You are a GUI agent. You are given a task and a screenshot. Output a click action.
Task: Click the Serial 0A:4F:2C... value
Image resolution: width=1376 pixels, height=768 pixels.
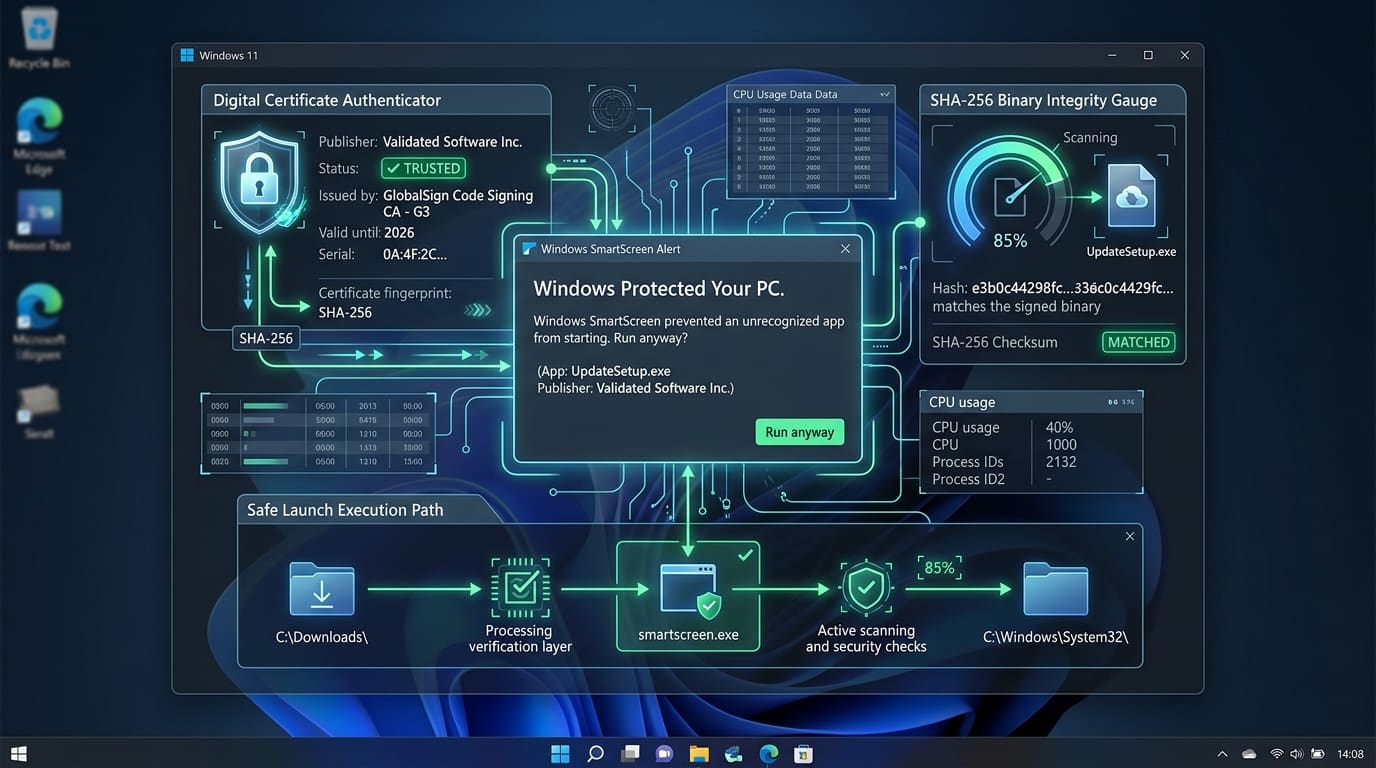click(415, 254)
